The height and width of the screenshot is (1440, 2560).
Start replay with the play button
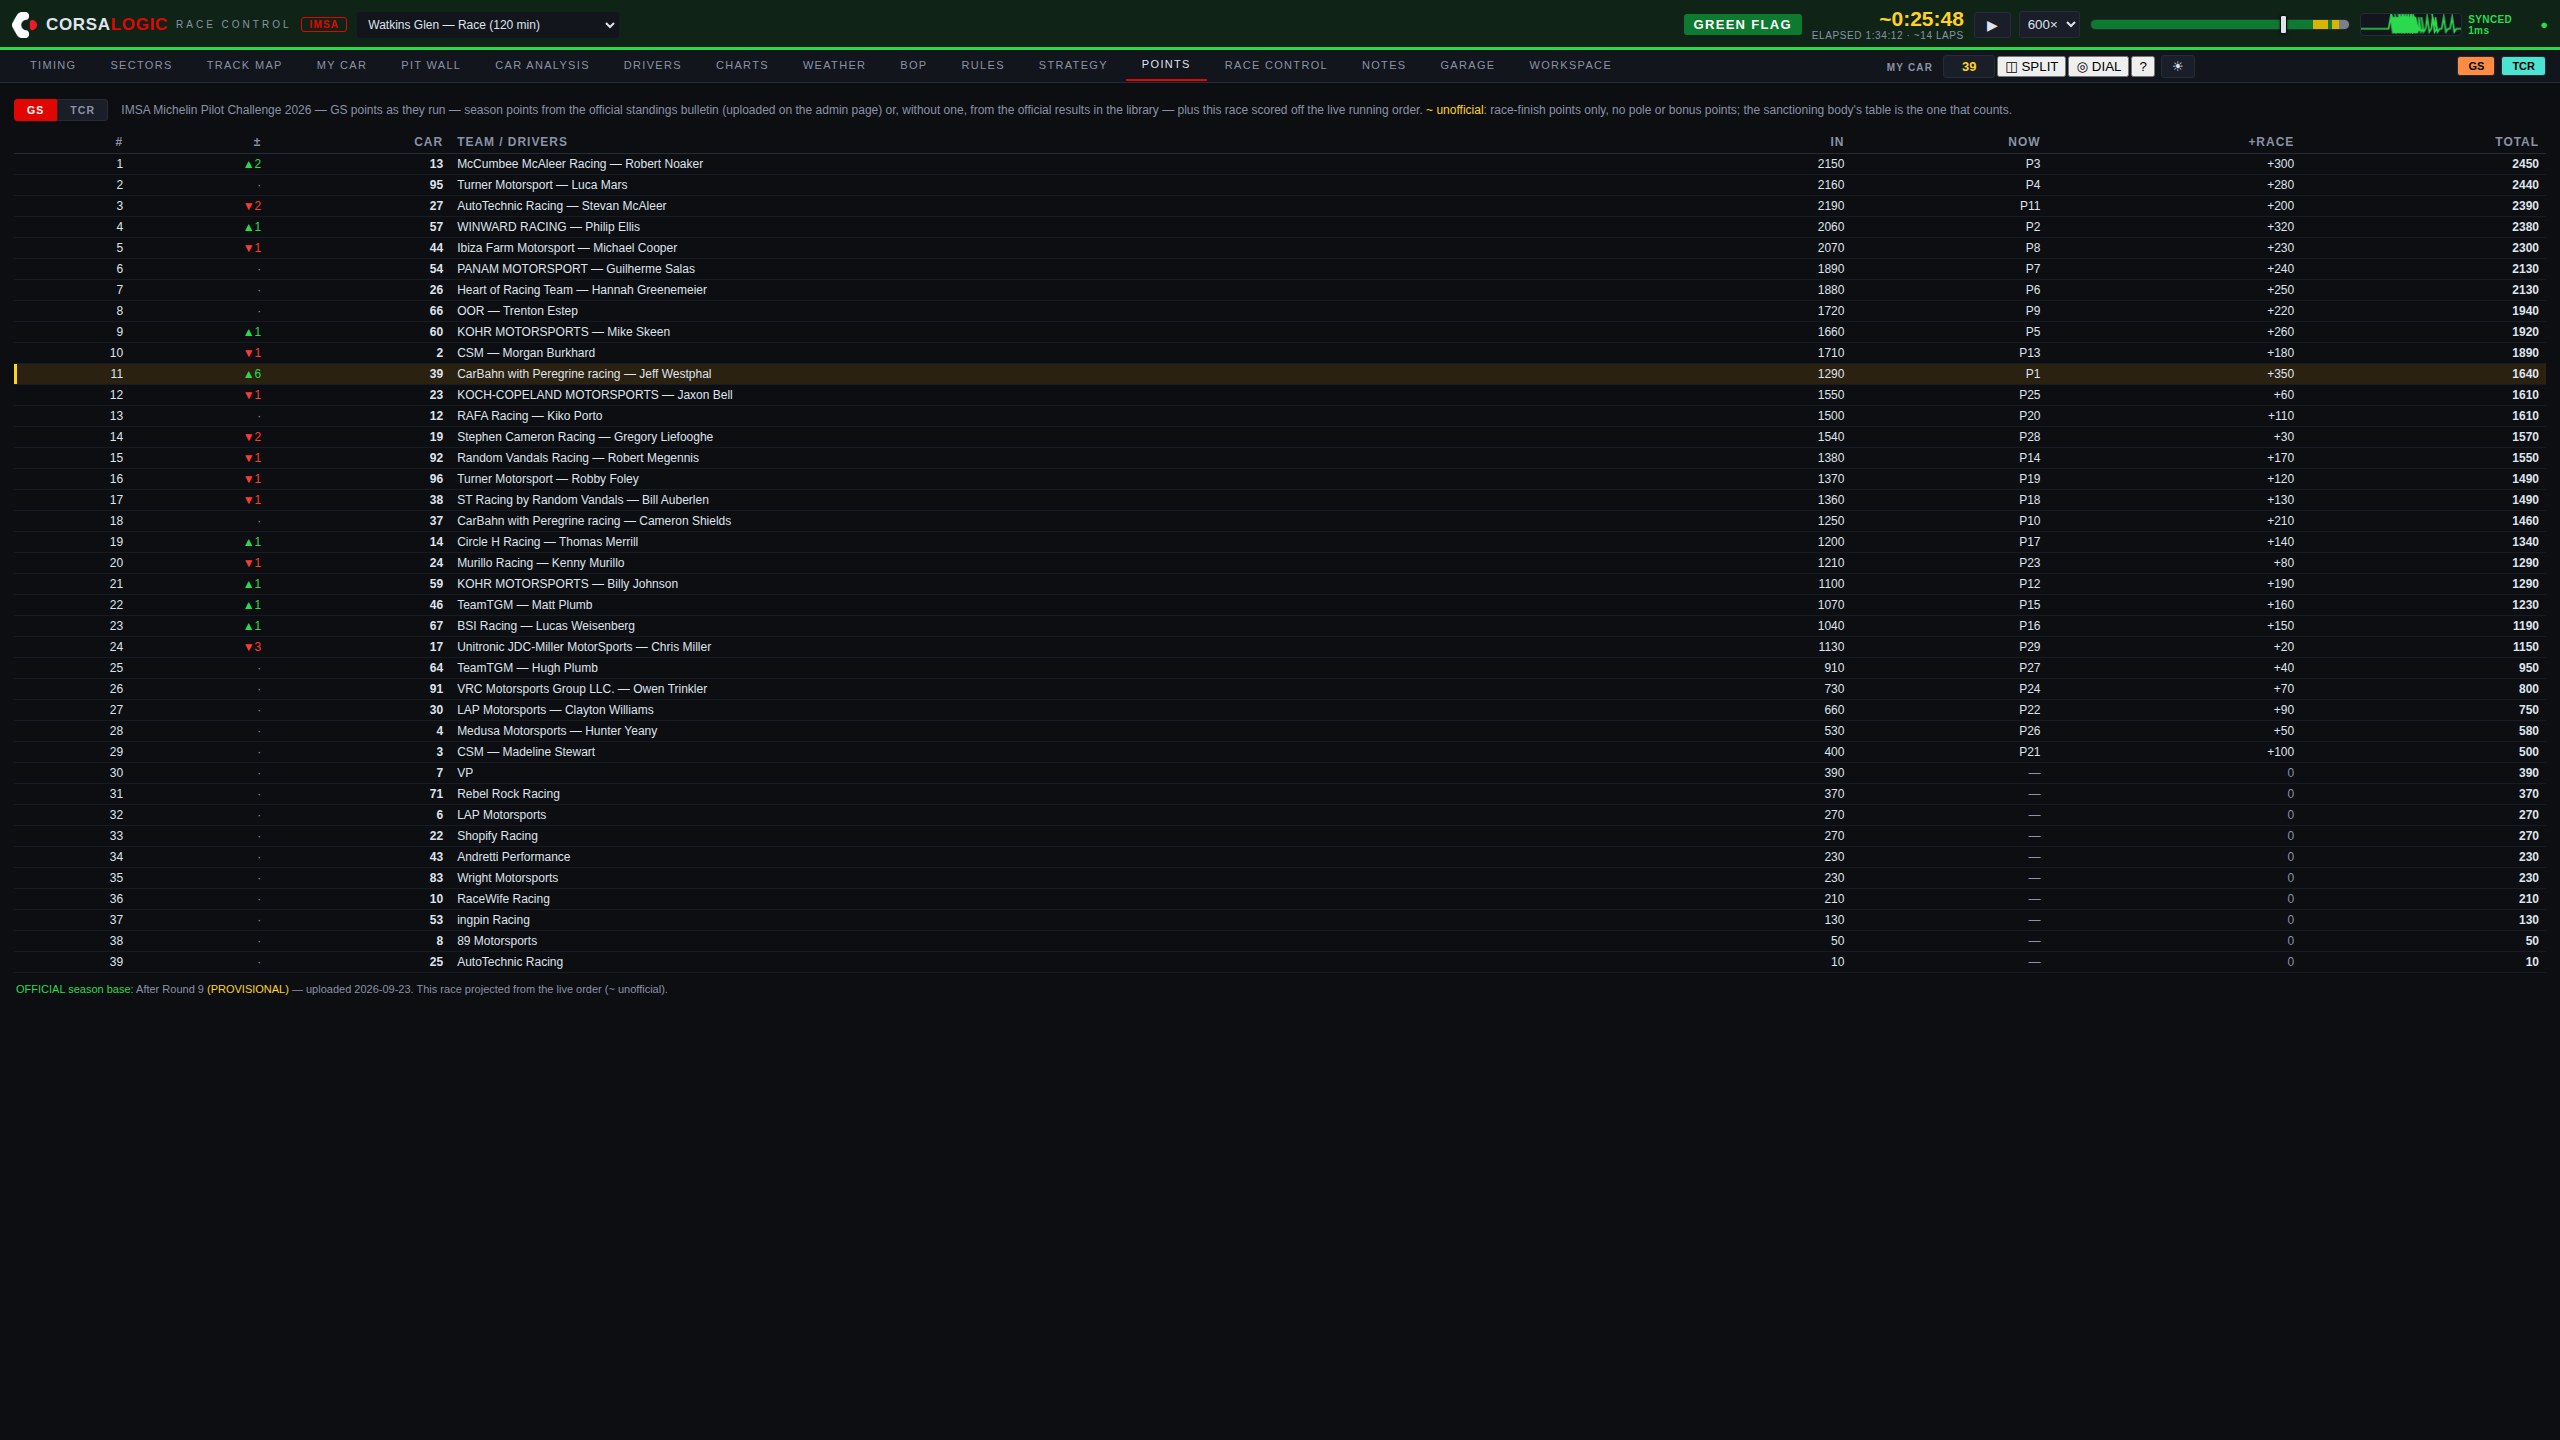click(x=1991, y=25)
